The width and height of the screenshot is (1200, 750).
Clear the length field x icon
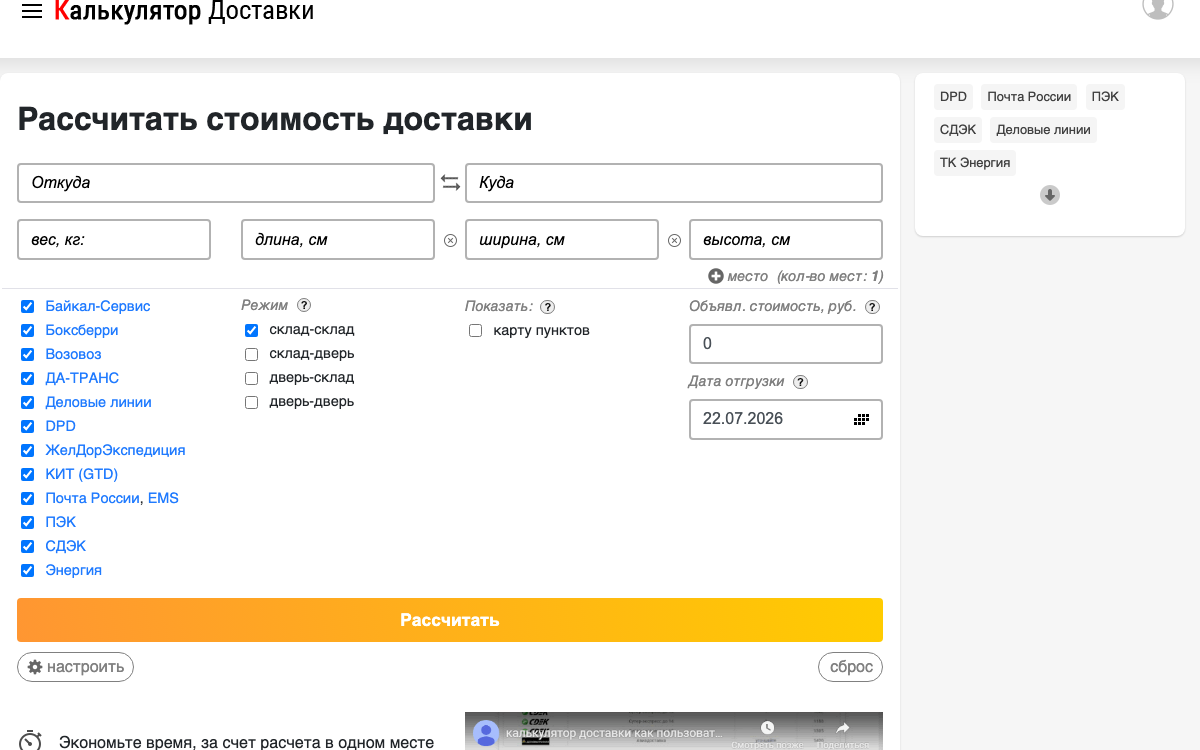(x=450, y=240)
